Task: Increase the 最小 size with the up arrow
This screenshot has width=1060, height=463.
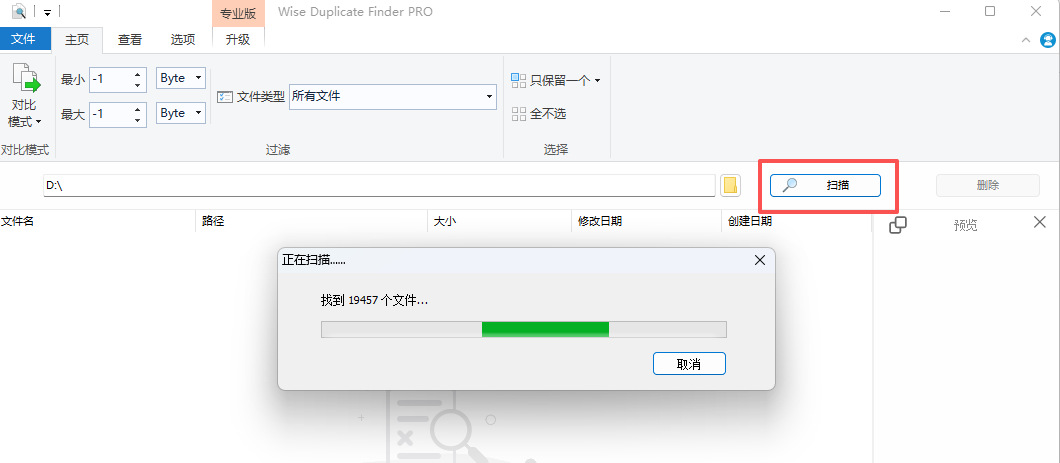Action: [138, 74]
